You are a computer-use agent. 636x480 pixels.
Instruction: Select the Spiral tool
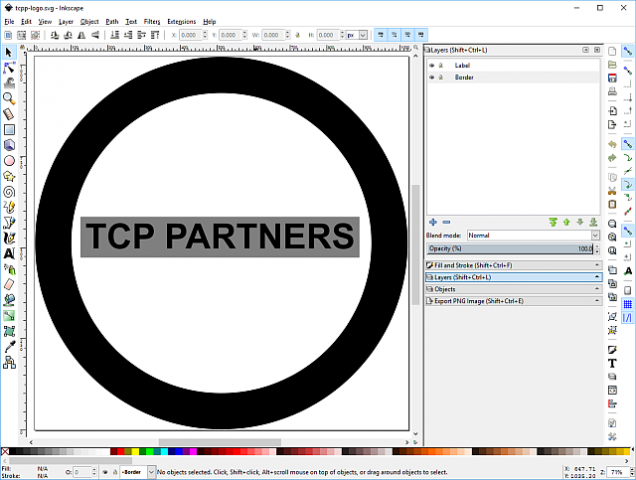click(9, 191)
